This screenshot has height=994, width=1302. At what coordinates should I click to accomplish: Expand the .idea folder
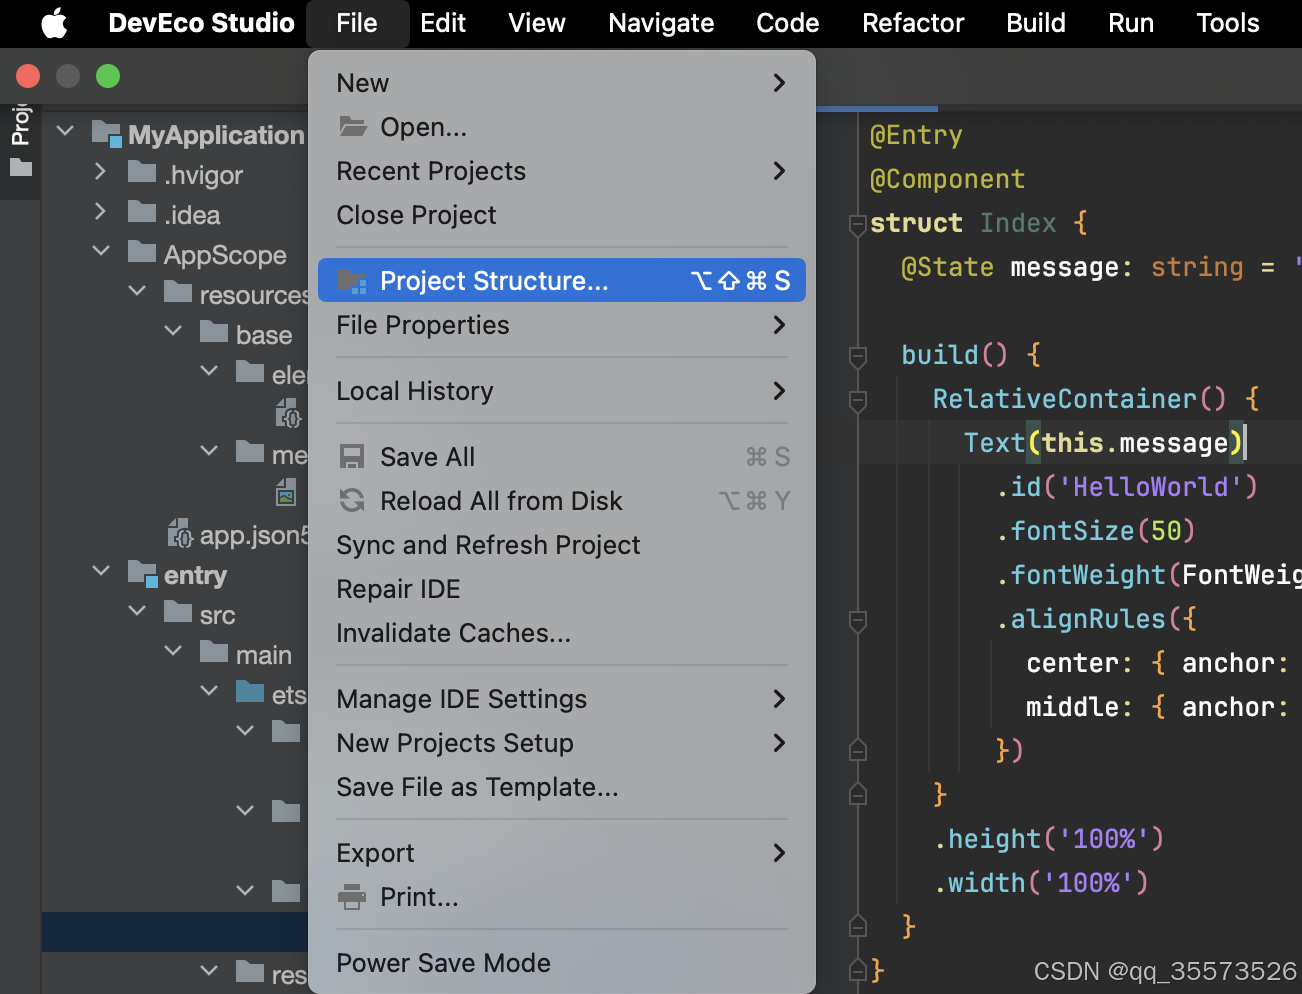(x=100, y=211)
